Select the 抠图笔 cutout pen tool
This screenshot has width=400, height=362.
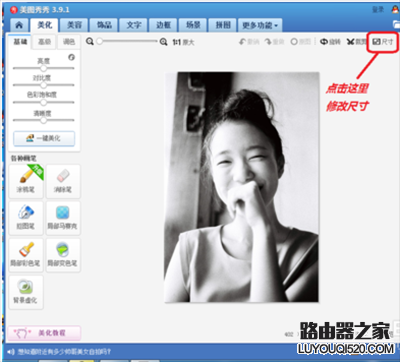26,218
